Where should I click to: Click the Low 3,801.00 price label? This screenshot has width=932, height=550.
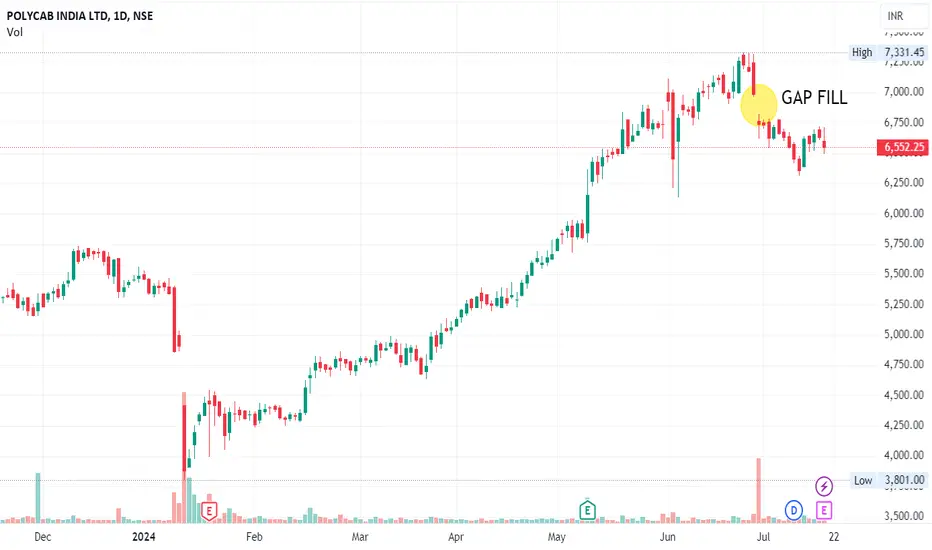click(889, 480)
